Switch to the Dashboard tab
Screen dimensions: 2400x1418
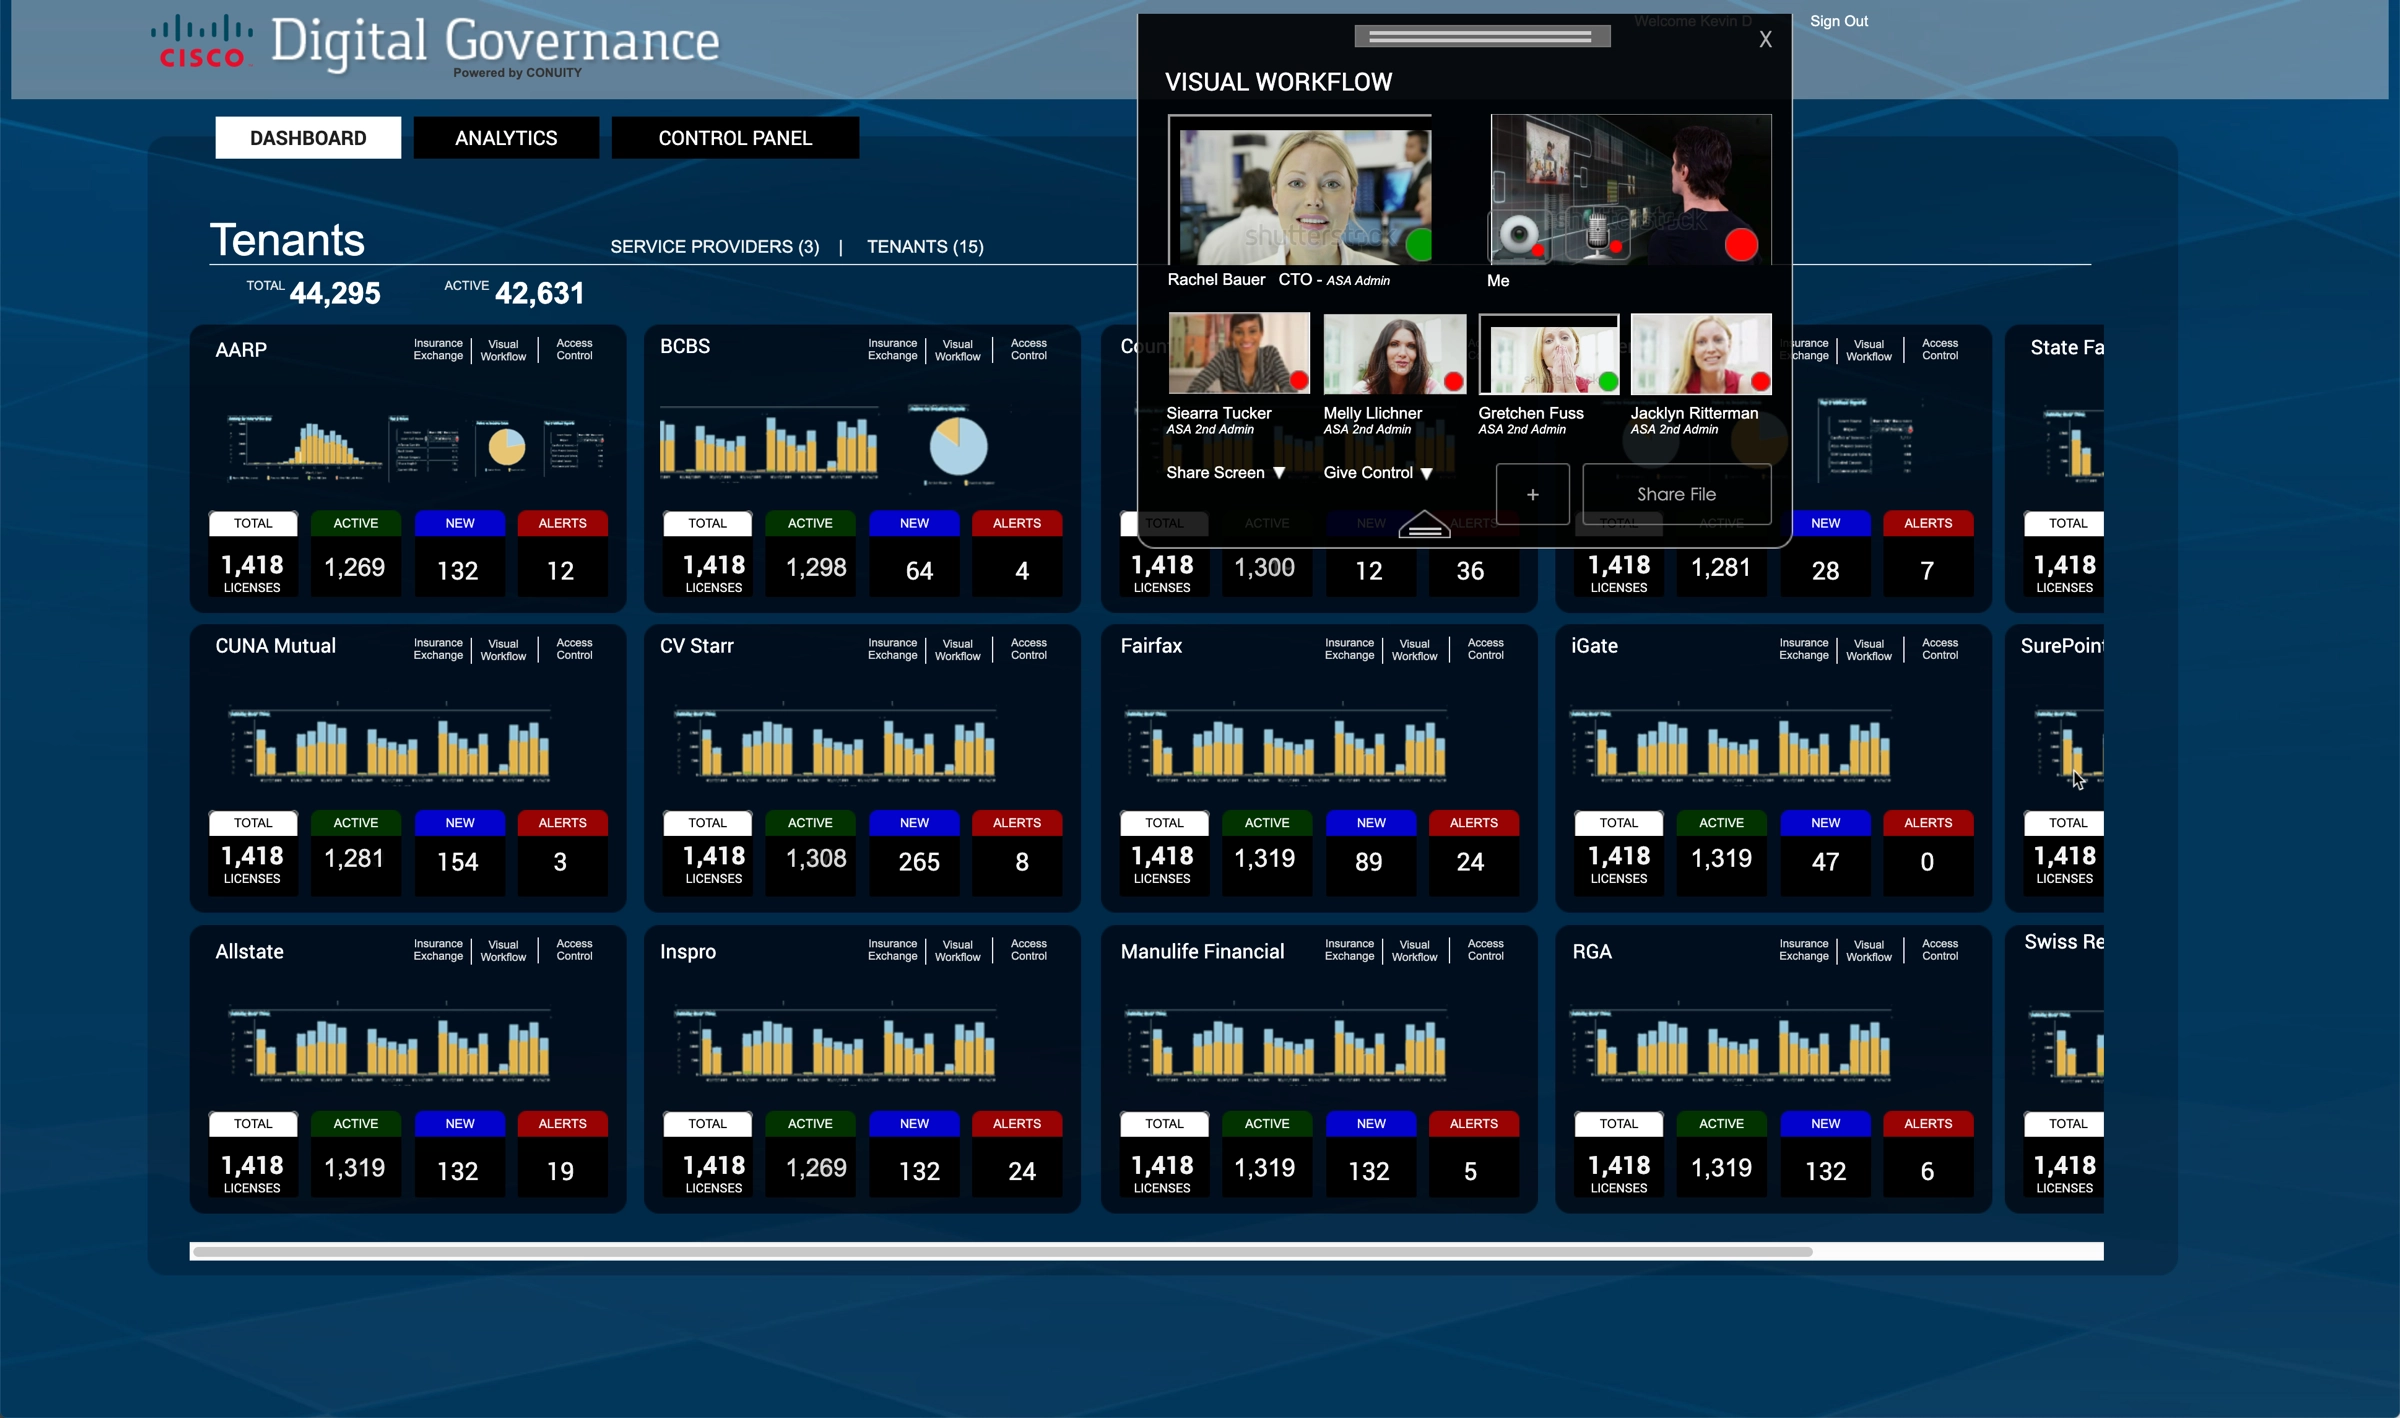pos(308,138)
